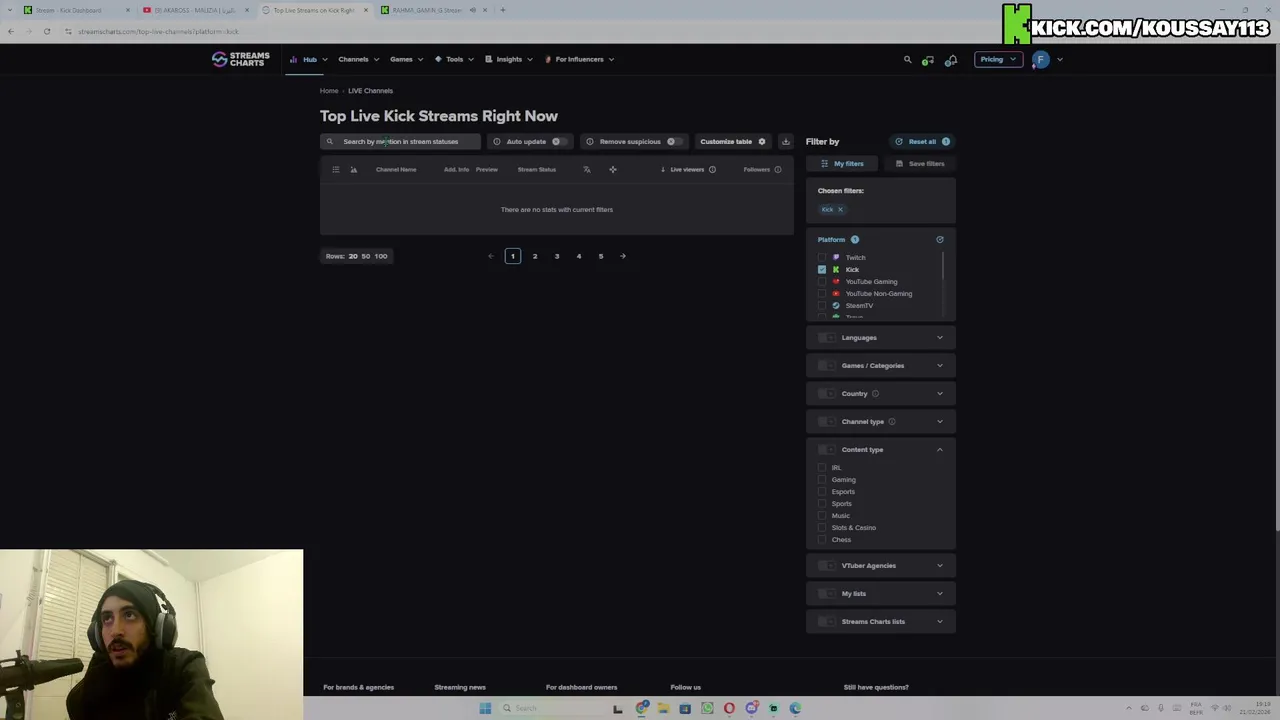The width and height of the screenshot is (1280, 720).
Task: Click the Customize table button
Action: 733,141
